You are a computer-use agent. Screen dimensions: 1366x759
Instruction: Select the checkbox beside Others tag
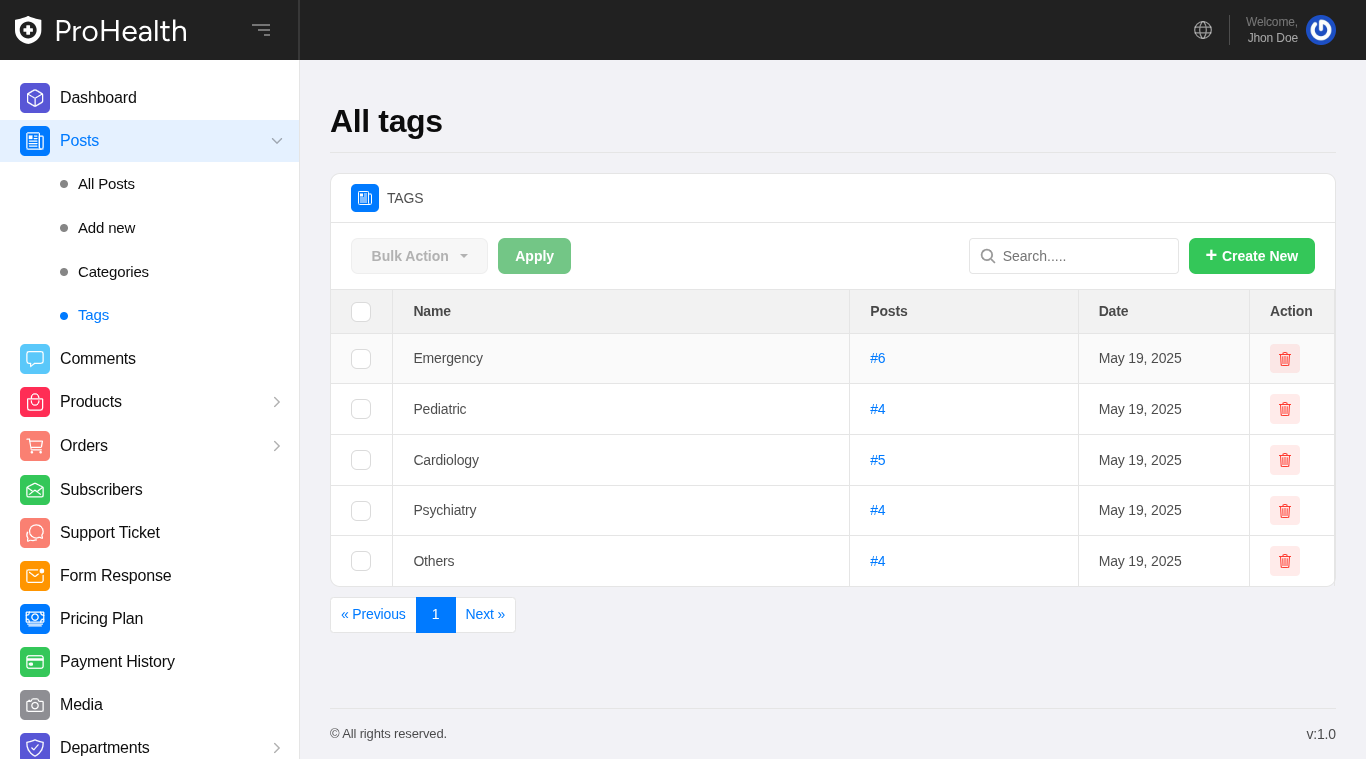click(361, 561)
